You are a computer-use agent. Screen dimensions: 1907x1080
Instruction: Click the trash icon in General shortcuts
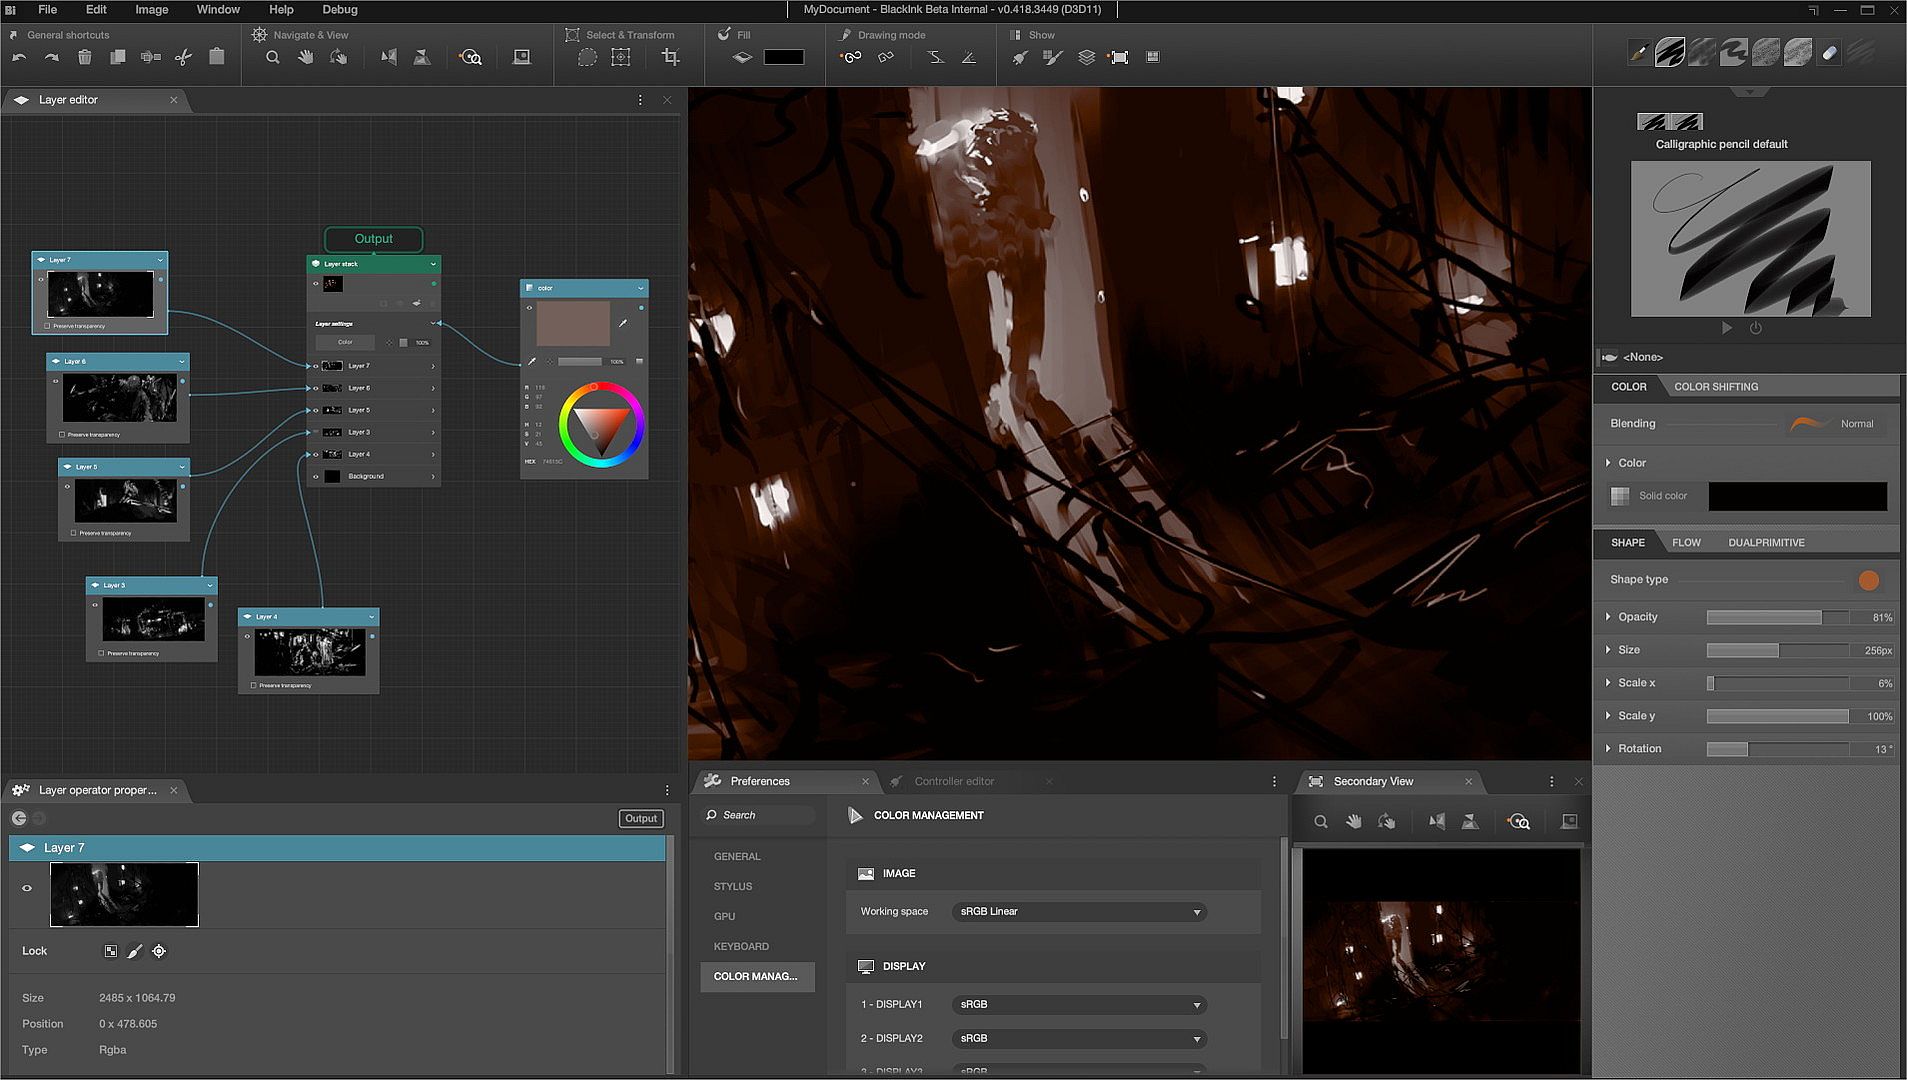click(85, 58)
